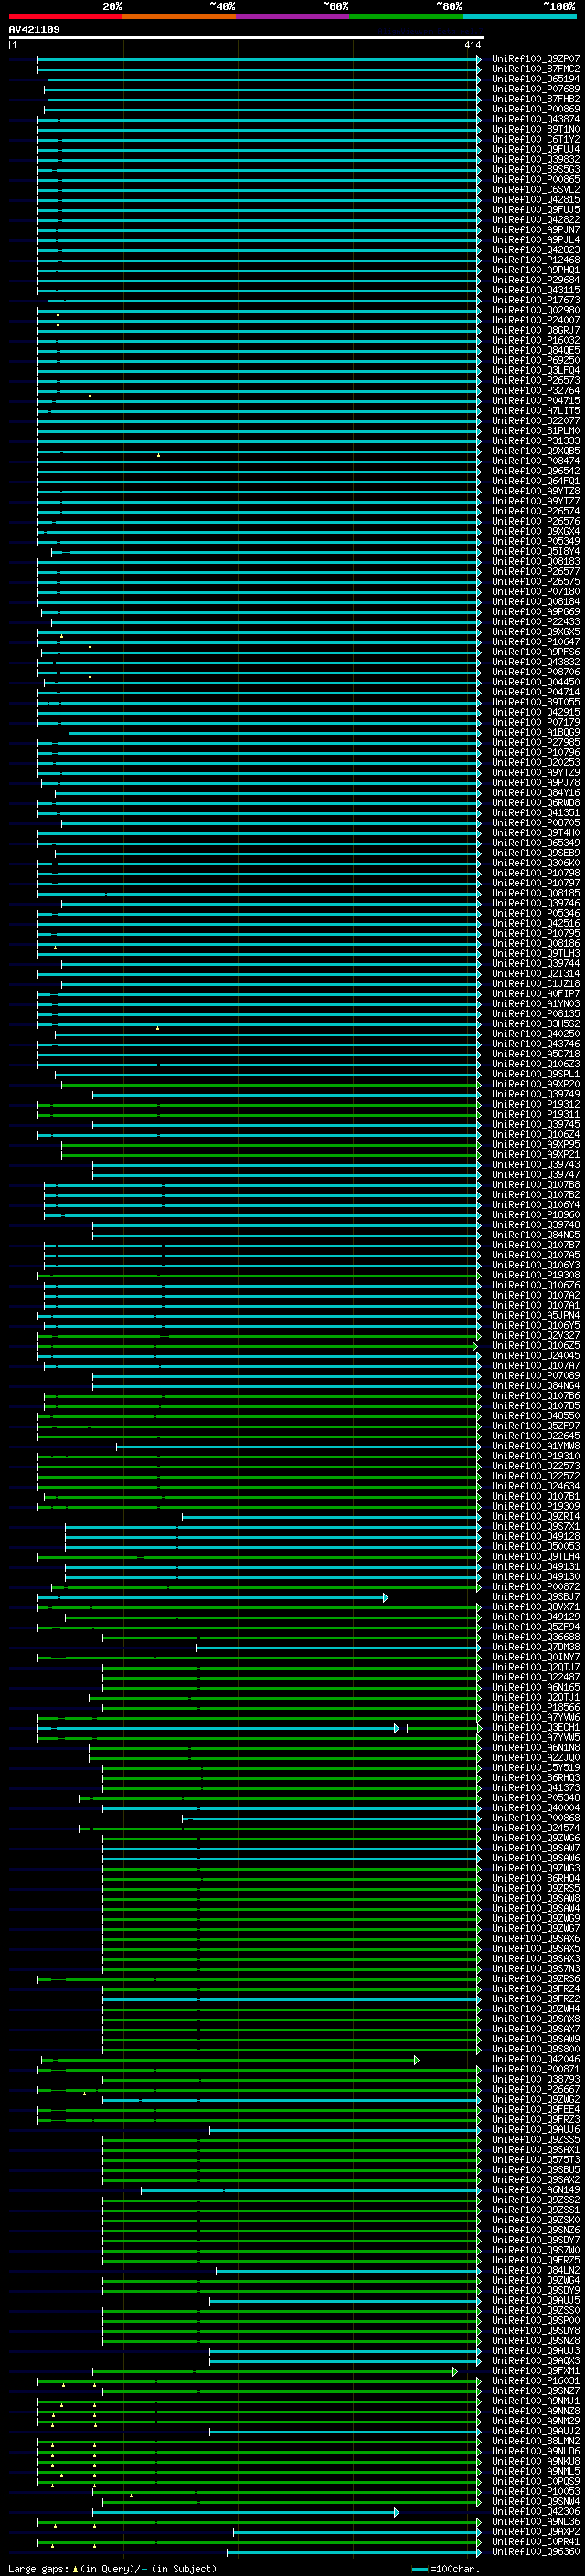Click the red 20% identity legend segment

pos(65,16)
